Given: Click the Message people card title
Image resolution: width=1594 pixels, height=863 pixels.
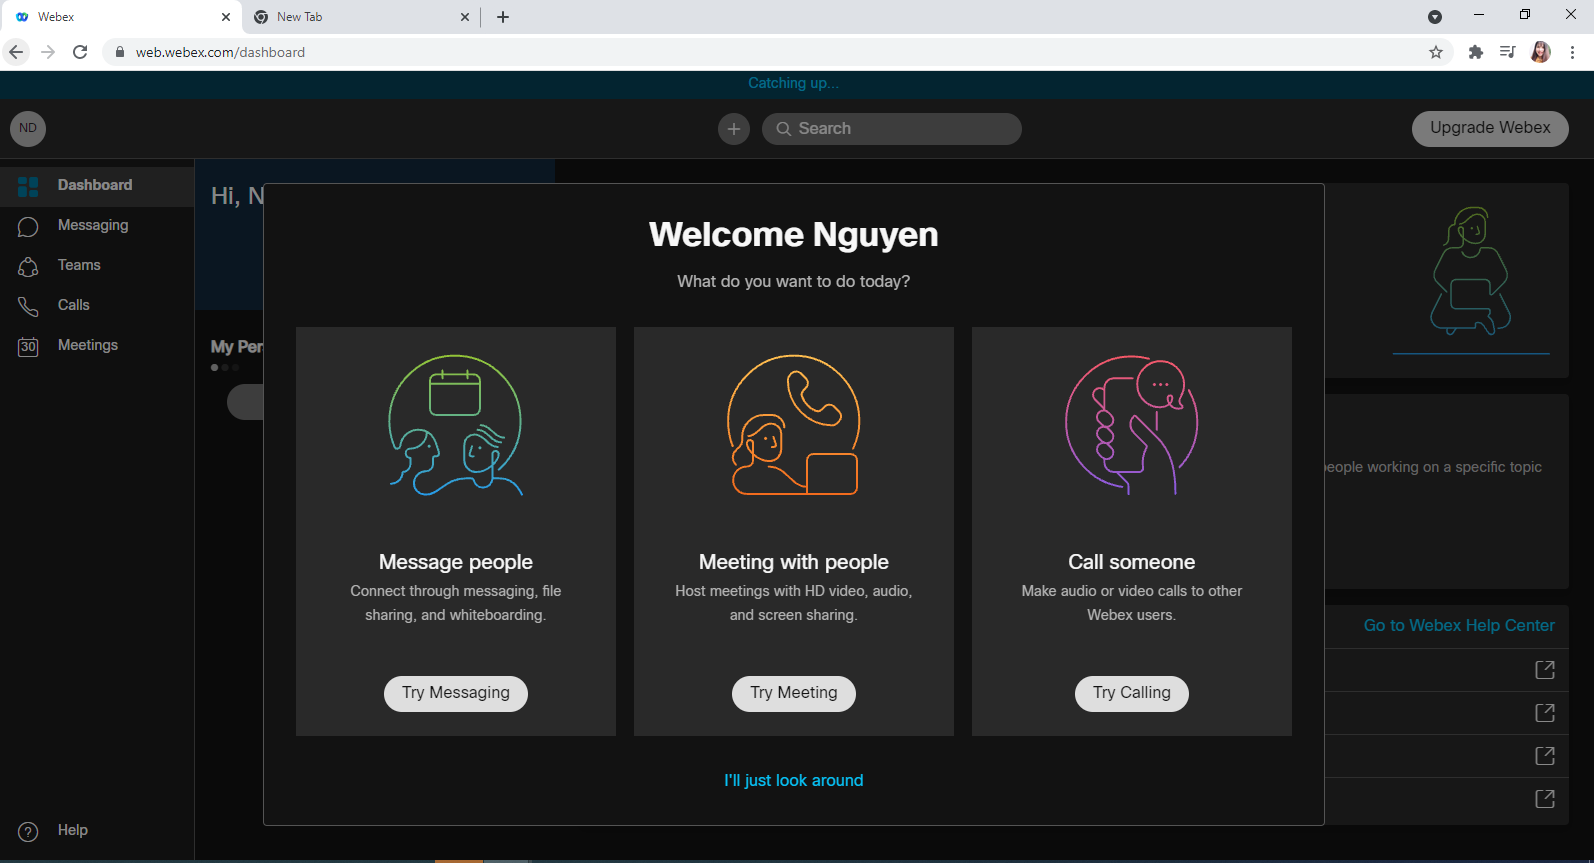Looking at the screenshot, I should [x=456, y=562].
